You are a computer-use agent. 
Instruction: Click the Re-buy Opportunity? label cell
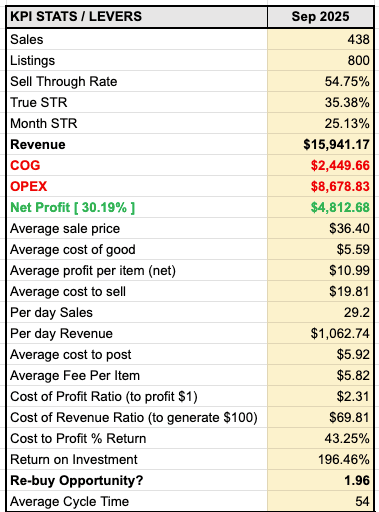point(137,480)
